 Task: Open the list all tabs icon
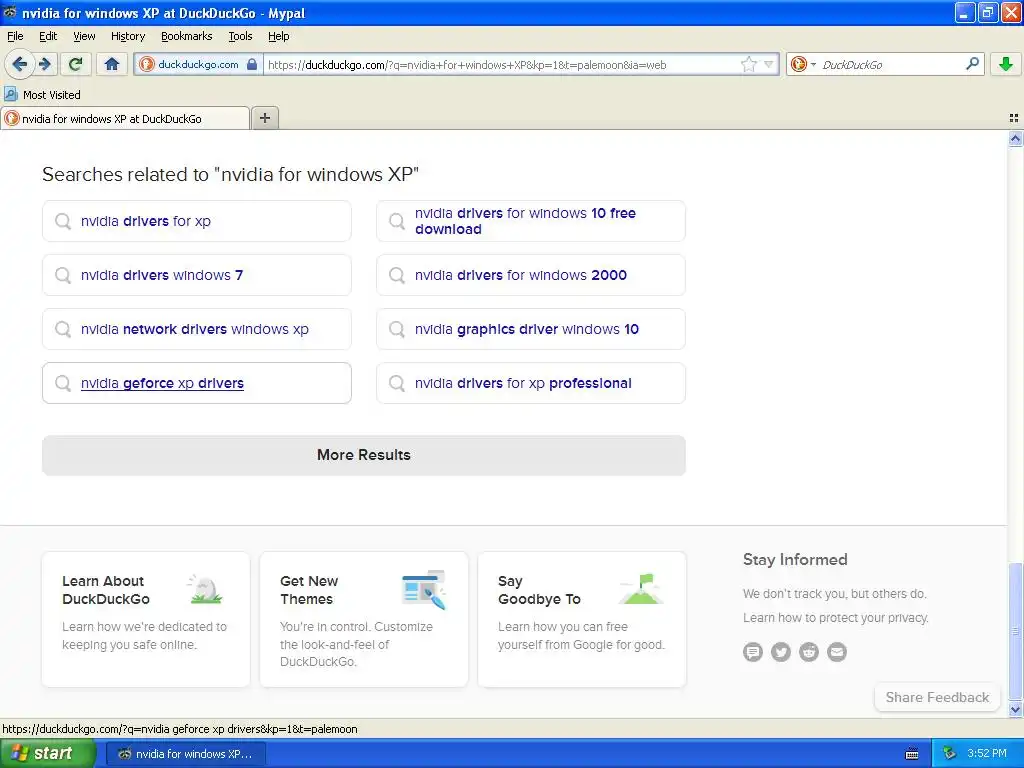click(1014, 118)
